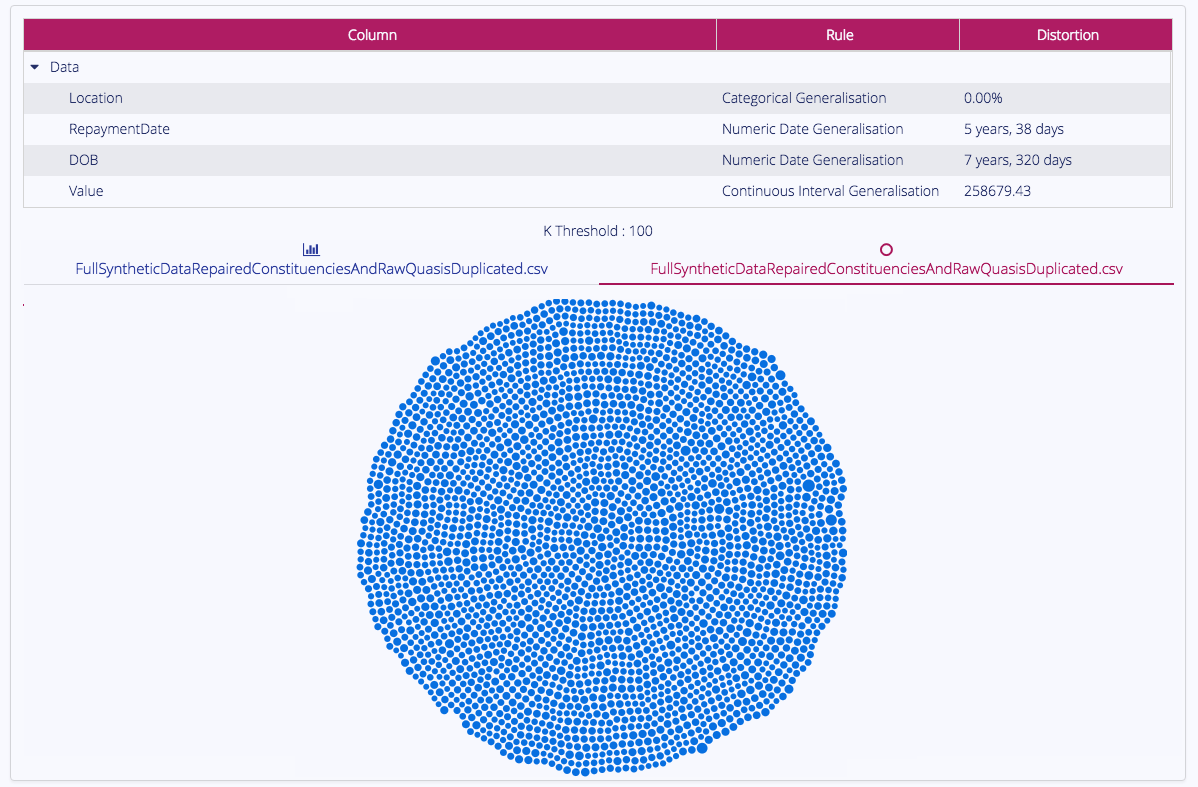Screen dimensions: 1198x787
Task: Click the 258679.43 distortion value
Action: (997, 191)
